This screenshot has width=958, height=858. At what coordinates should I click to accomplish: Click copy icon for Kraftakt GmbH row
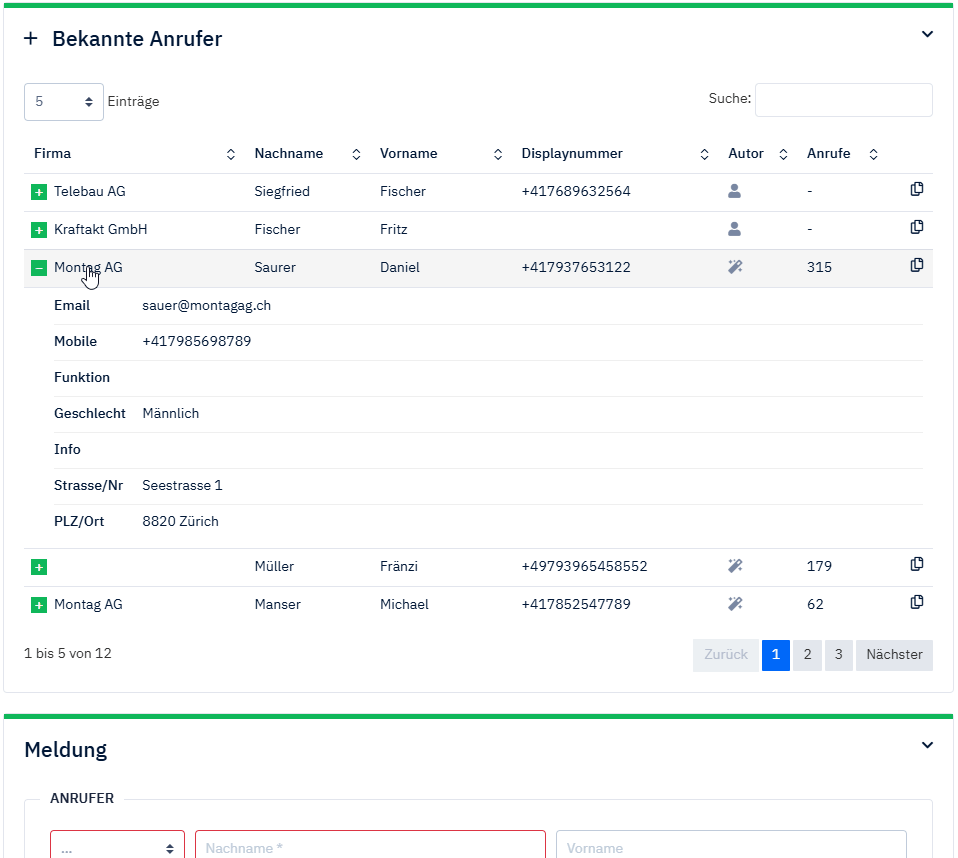[x=916, y=228]
